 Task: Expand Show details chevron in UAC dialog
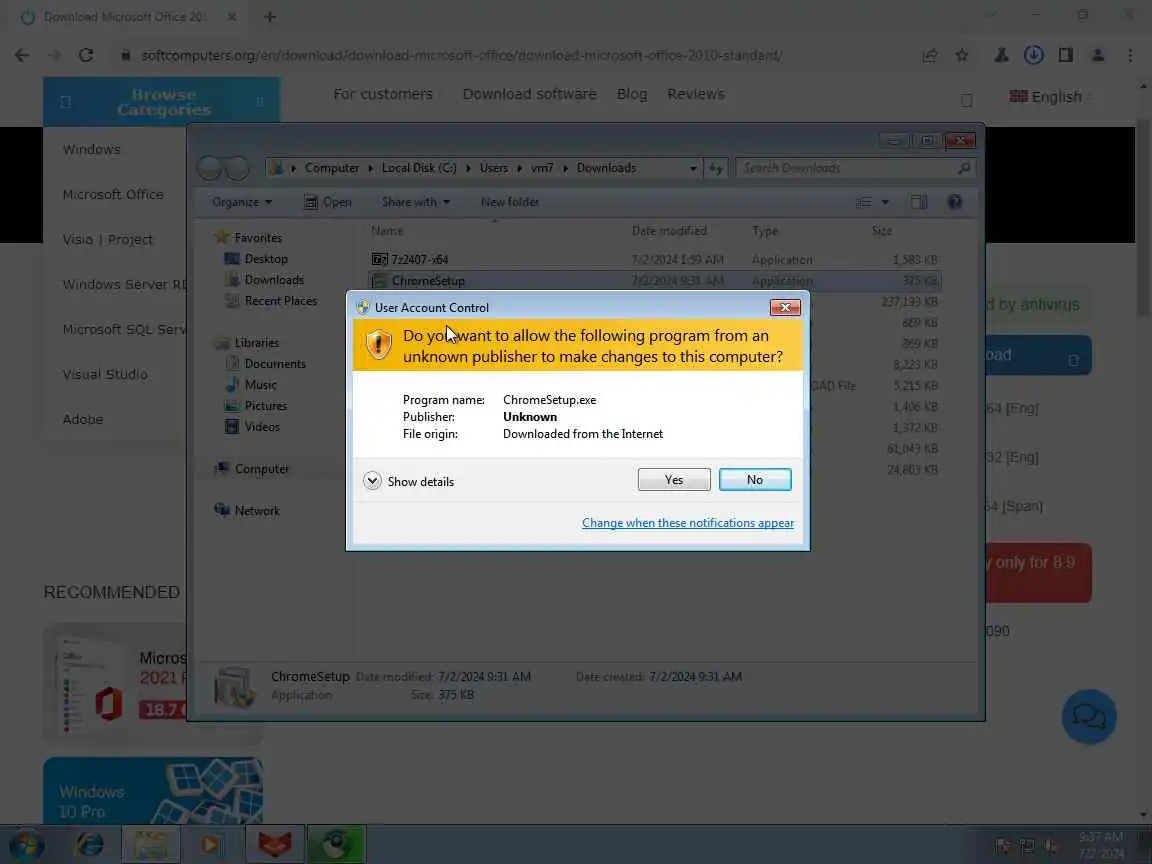tap(372, 481)
